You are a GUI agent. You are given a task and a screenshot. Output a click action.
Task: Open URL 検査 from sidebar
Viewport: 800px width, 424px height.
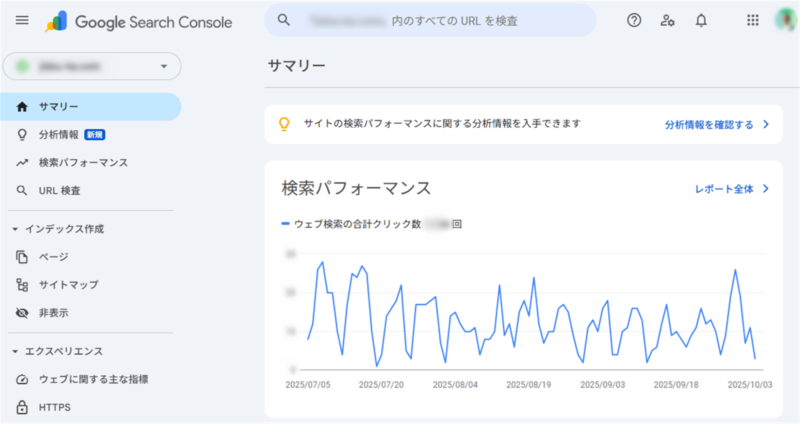pos(59,190)
